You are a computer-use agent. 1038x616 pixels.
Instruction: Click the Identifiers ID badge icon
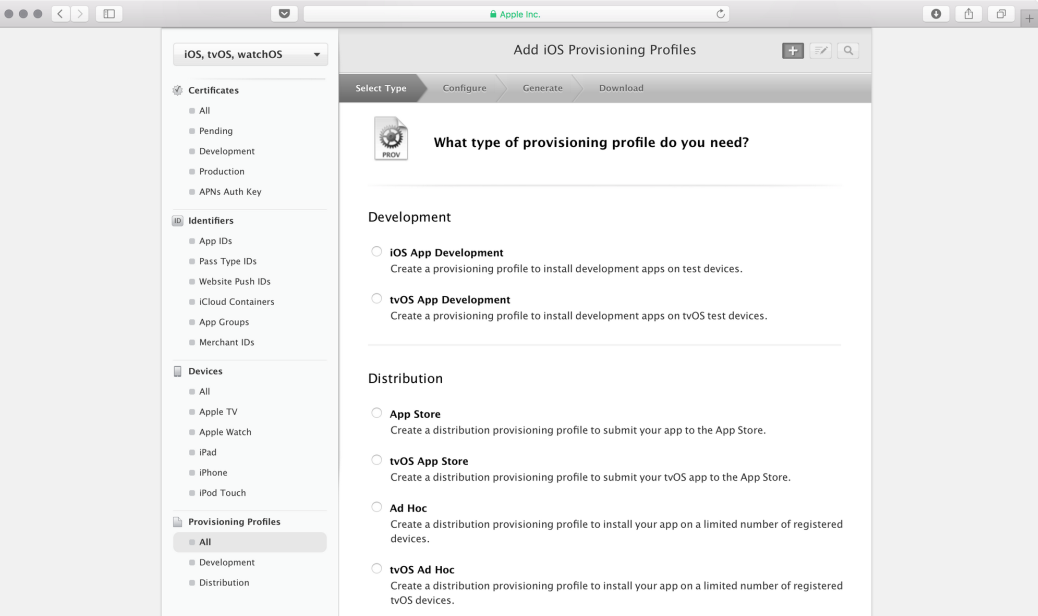coord(177,220)
